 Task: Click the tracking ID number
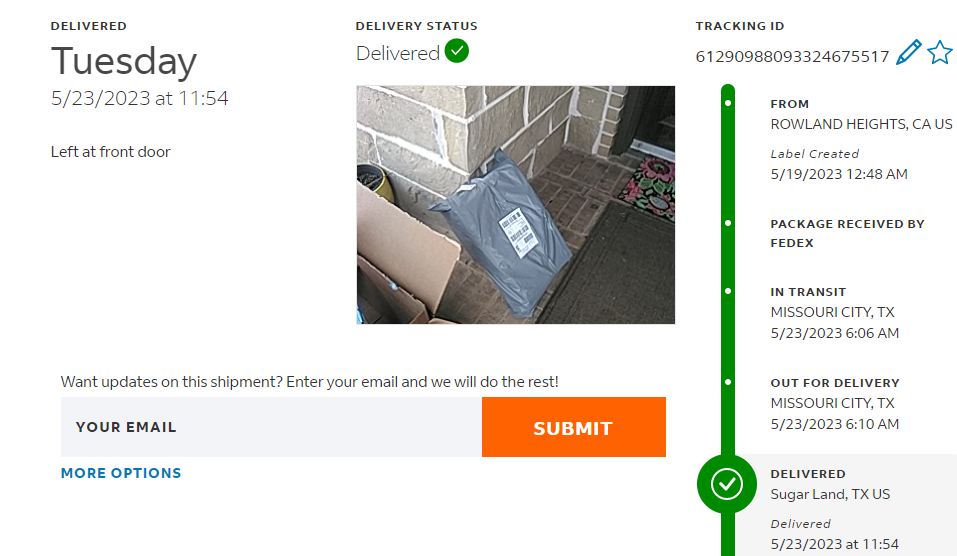point(792,57)
